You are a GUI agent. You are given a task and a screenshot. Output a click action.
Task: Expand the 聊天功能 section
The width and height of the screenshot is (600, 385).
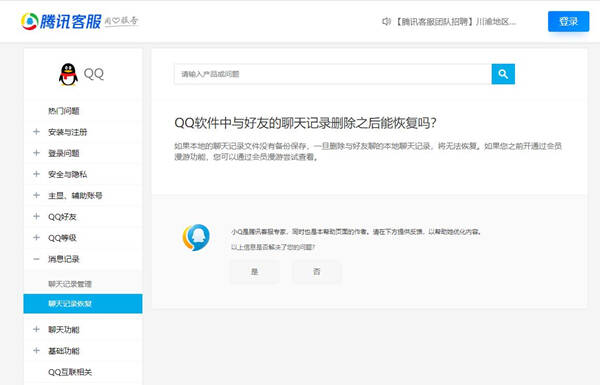[x=36, y=330]
